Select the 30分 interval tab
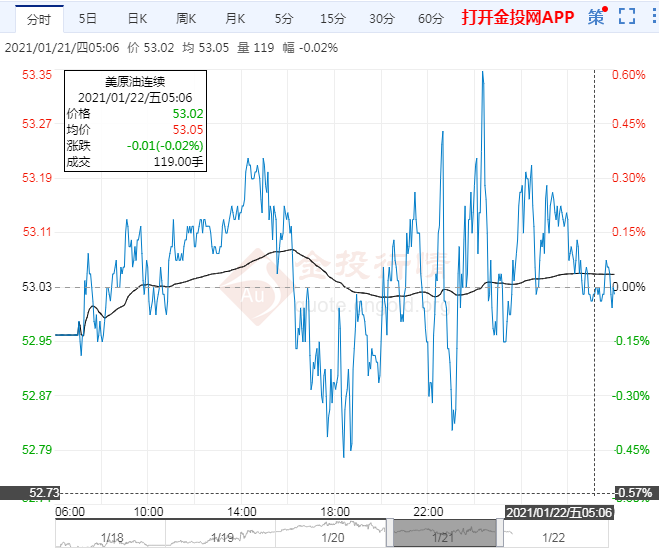Screen dimensions: 659x549 click(x=381, y=18)
